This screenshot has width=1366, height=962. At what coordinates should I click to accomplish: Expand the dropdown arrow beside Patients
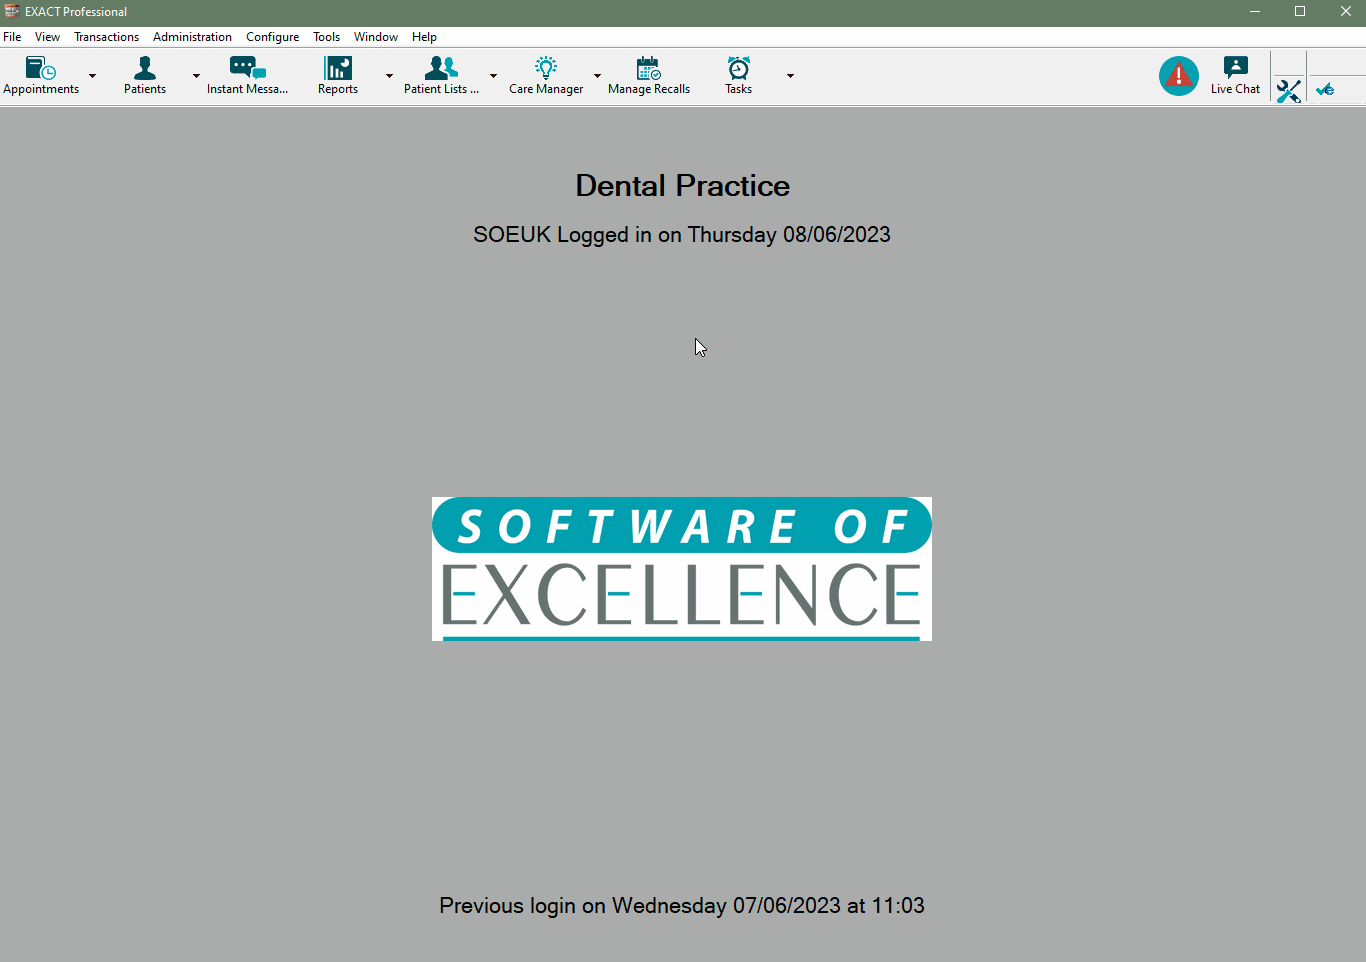[196, 76]
